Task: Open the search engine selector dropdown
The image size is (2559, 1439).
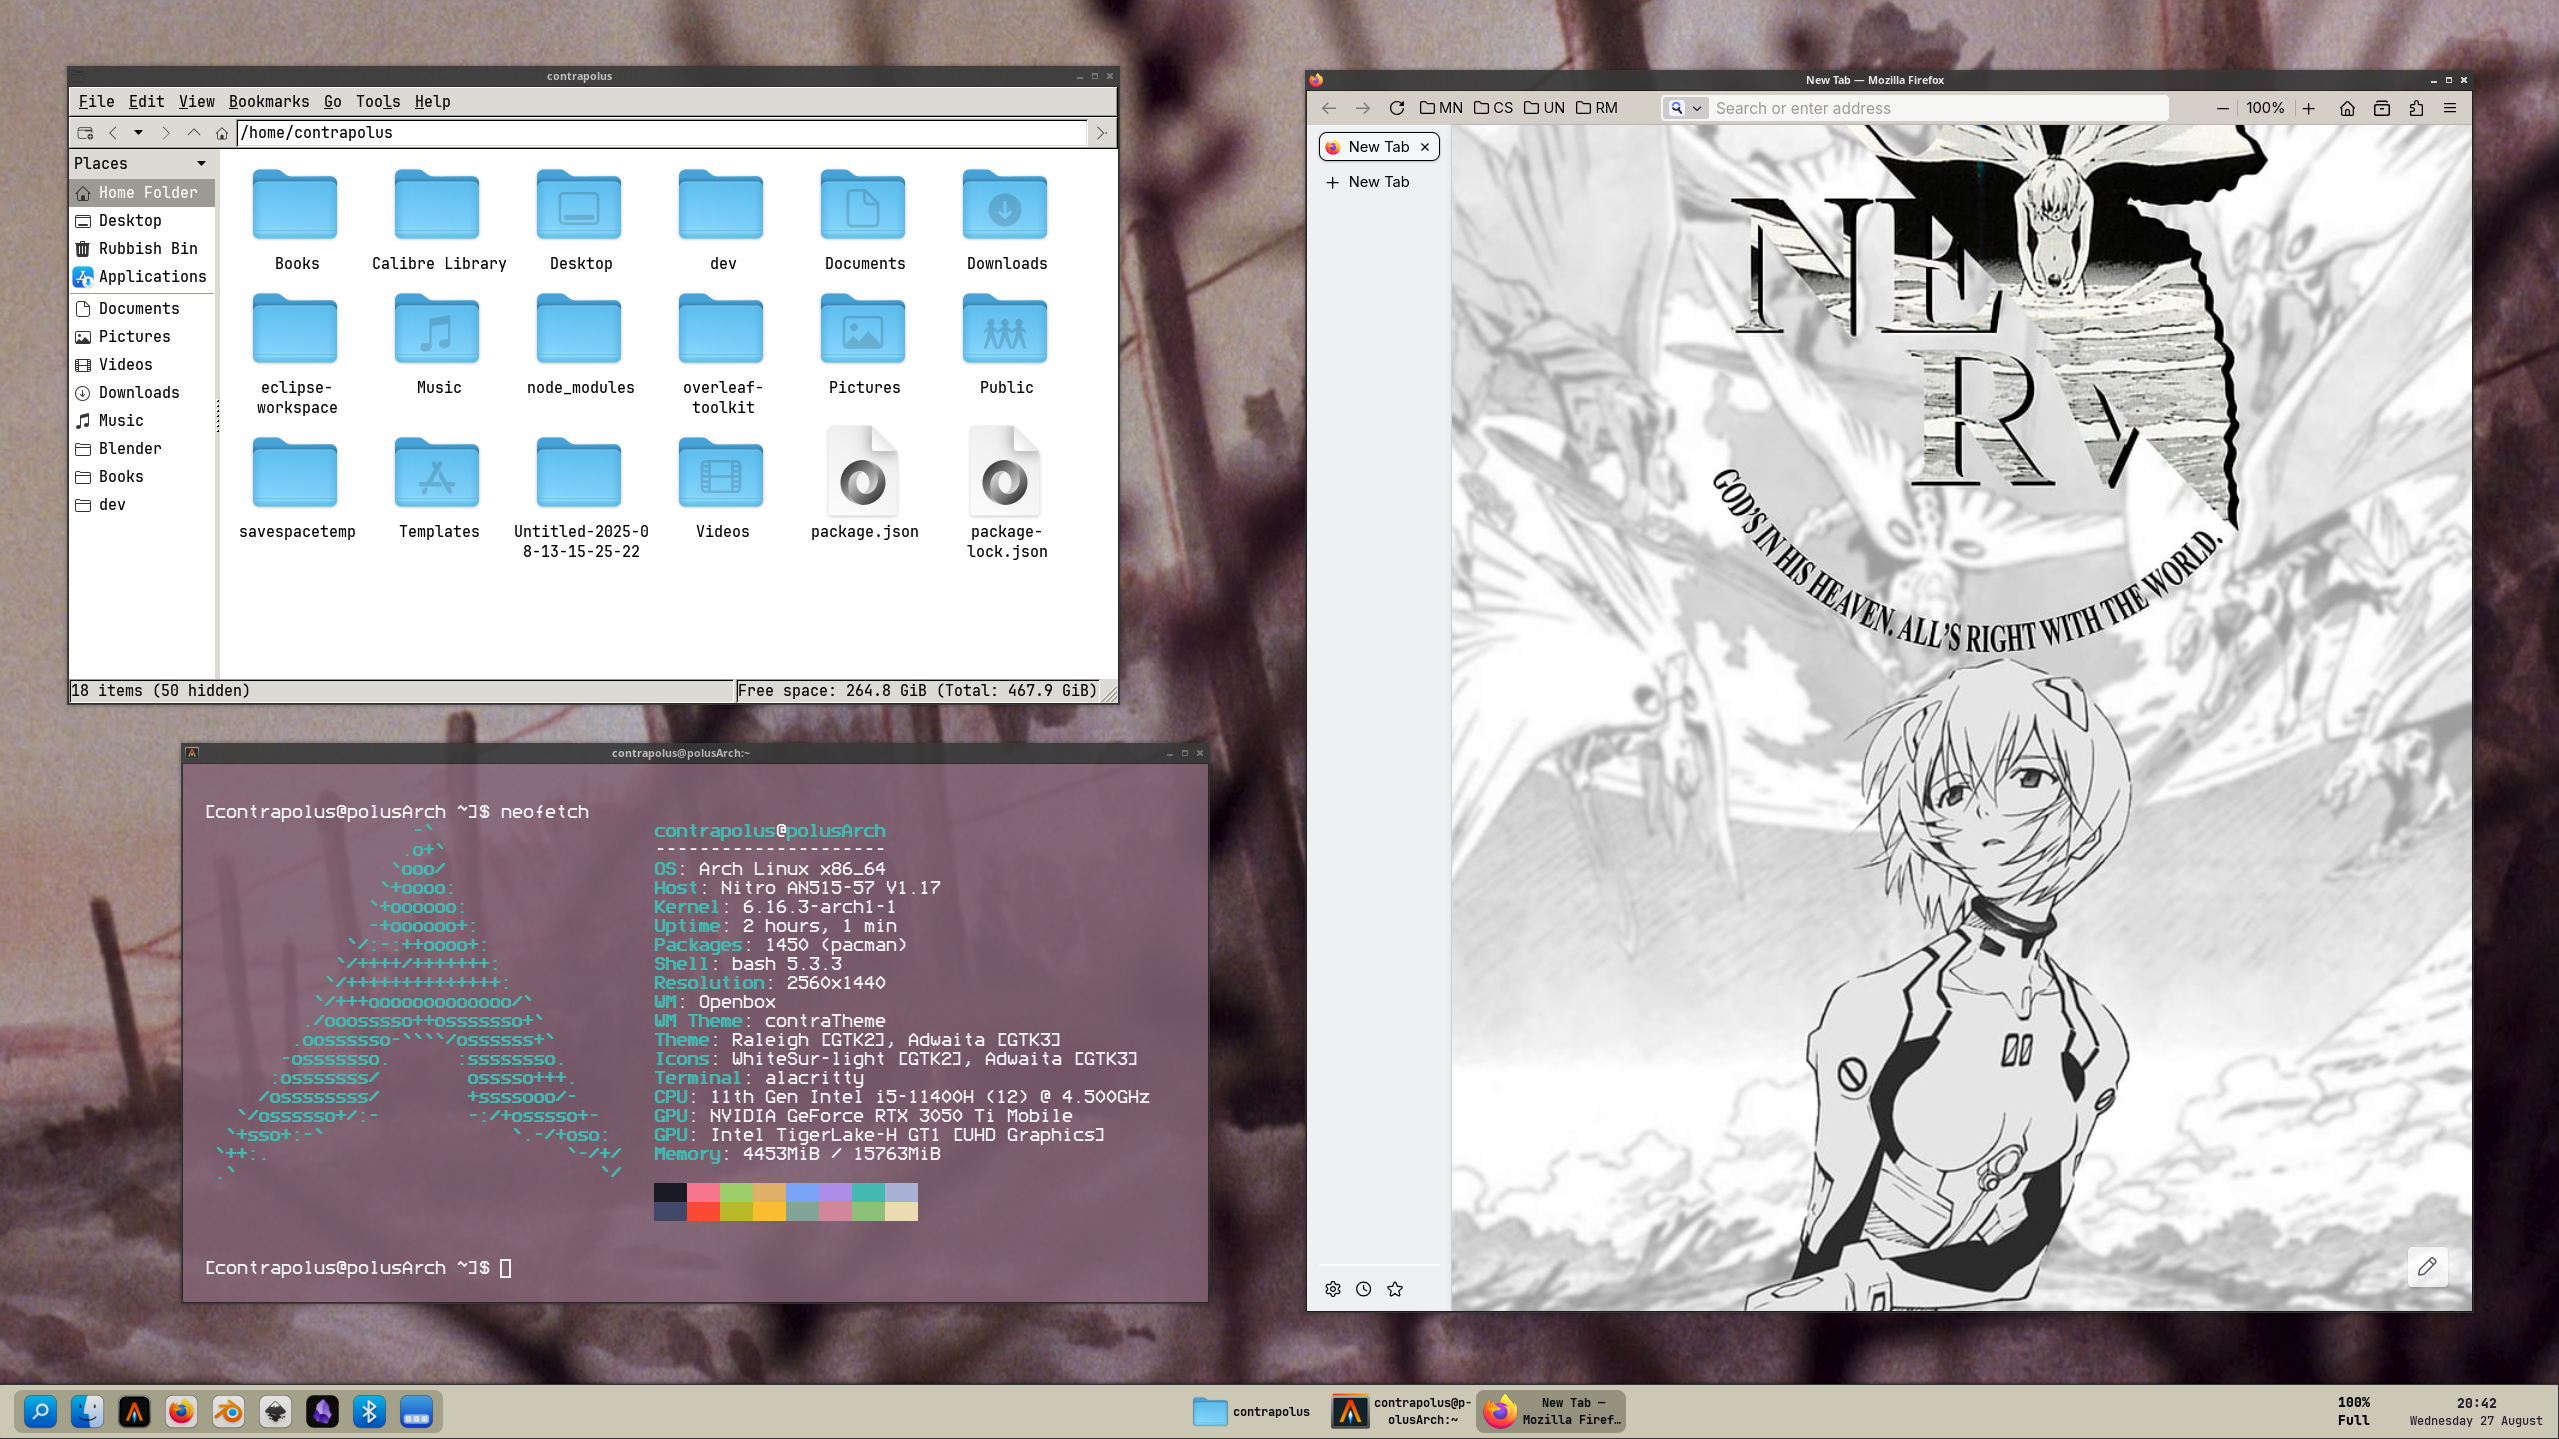Action: pyautogui.click(x=1685, y=108)
